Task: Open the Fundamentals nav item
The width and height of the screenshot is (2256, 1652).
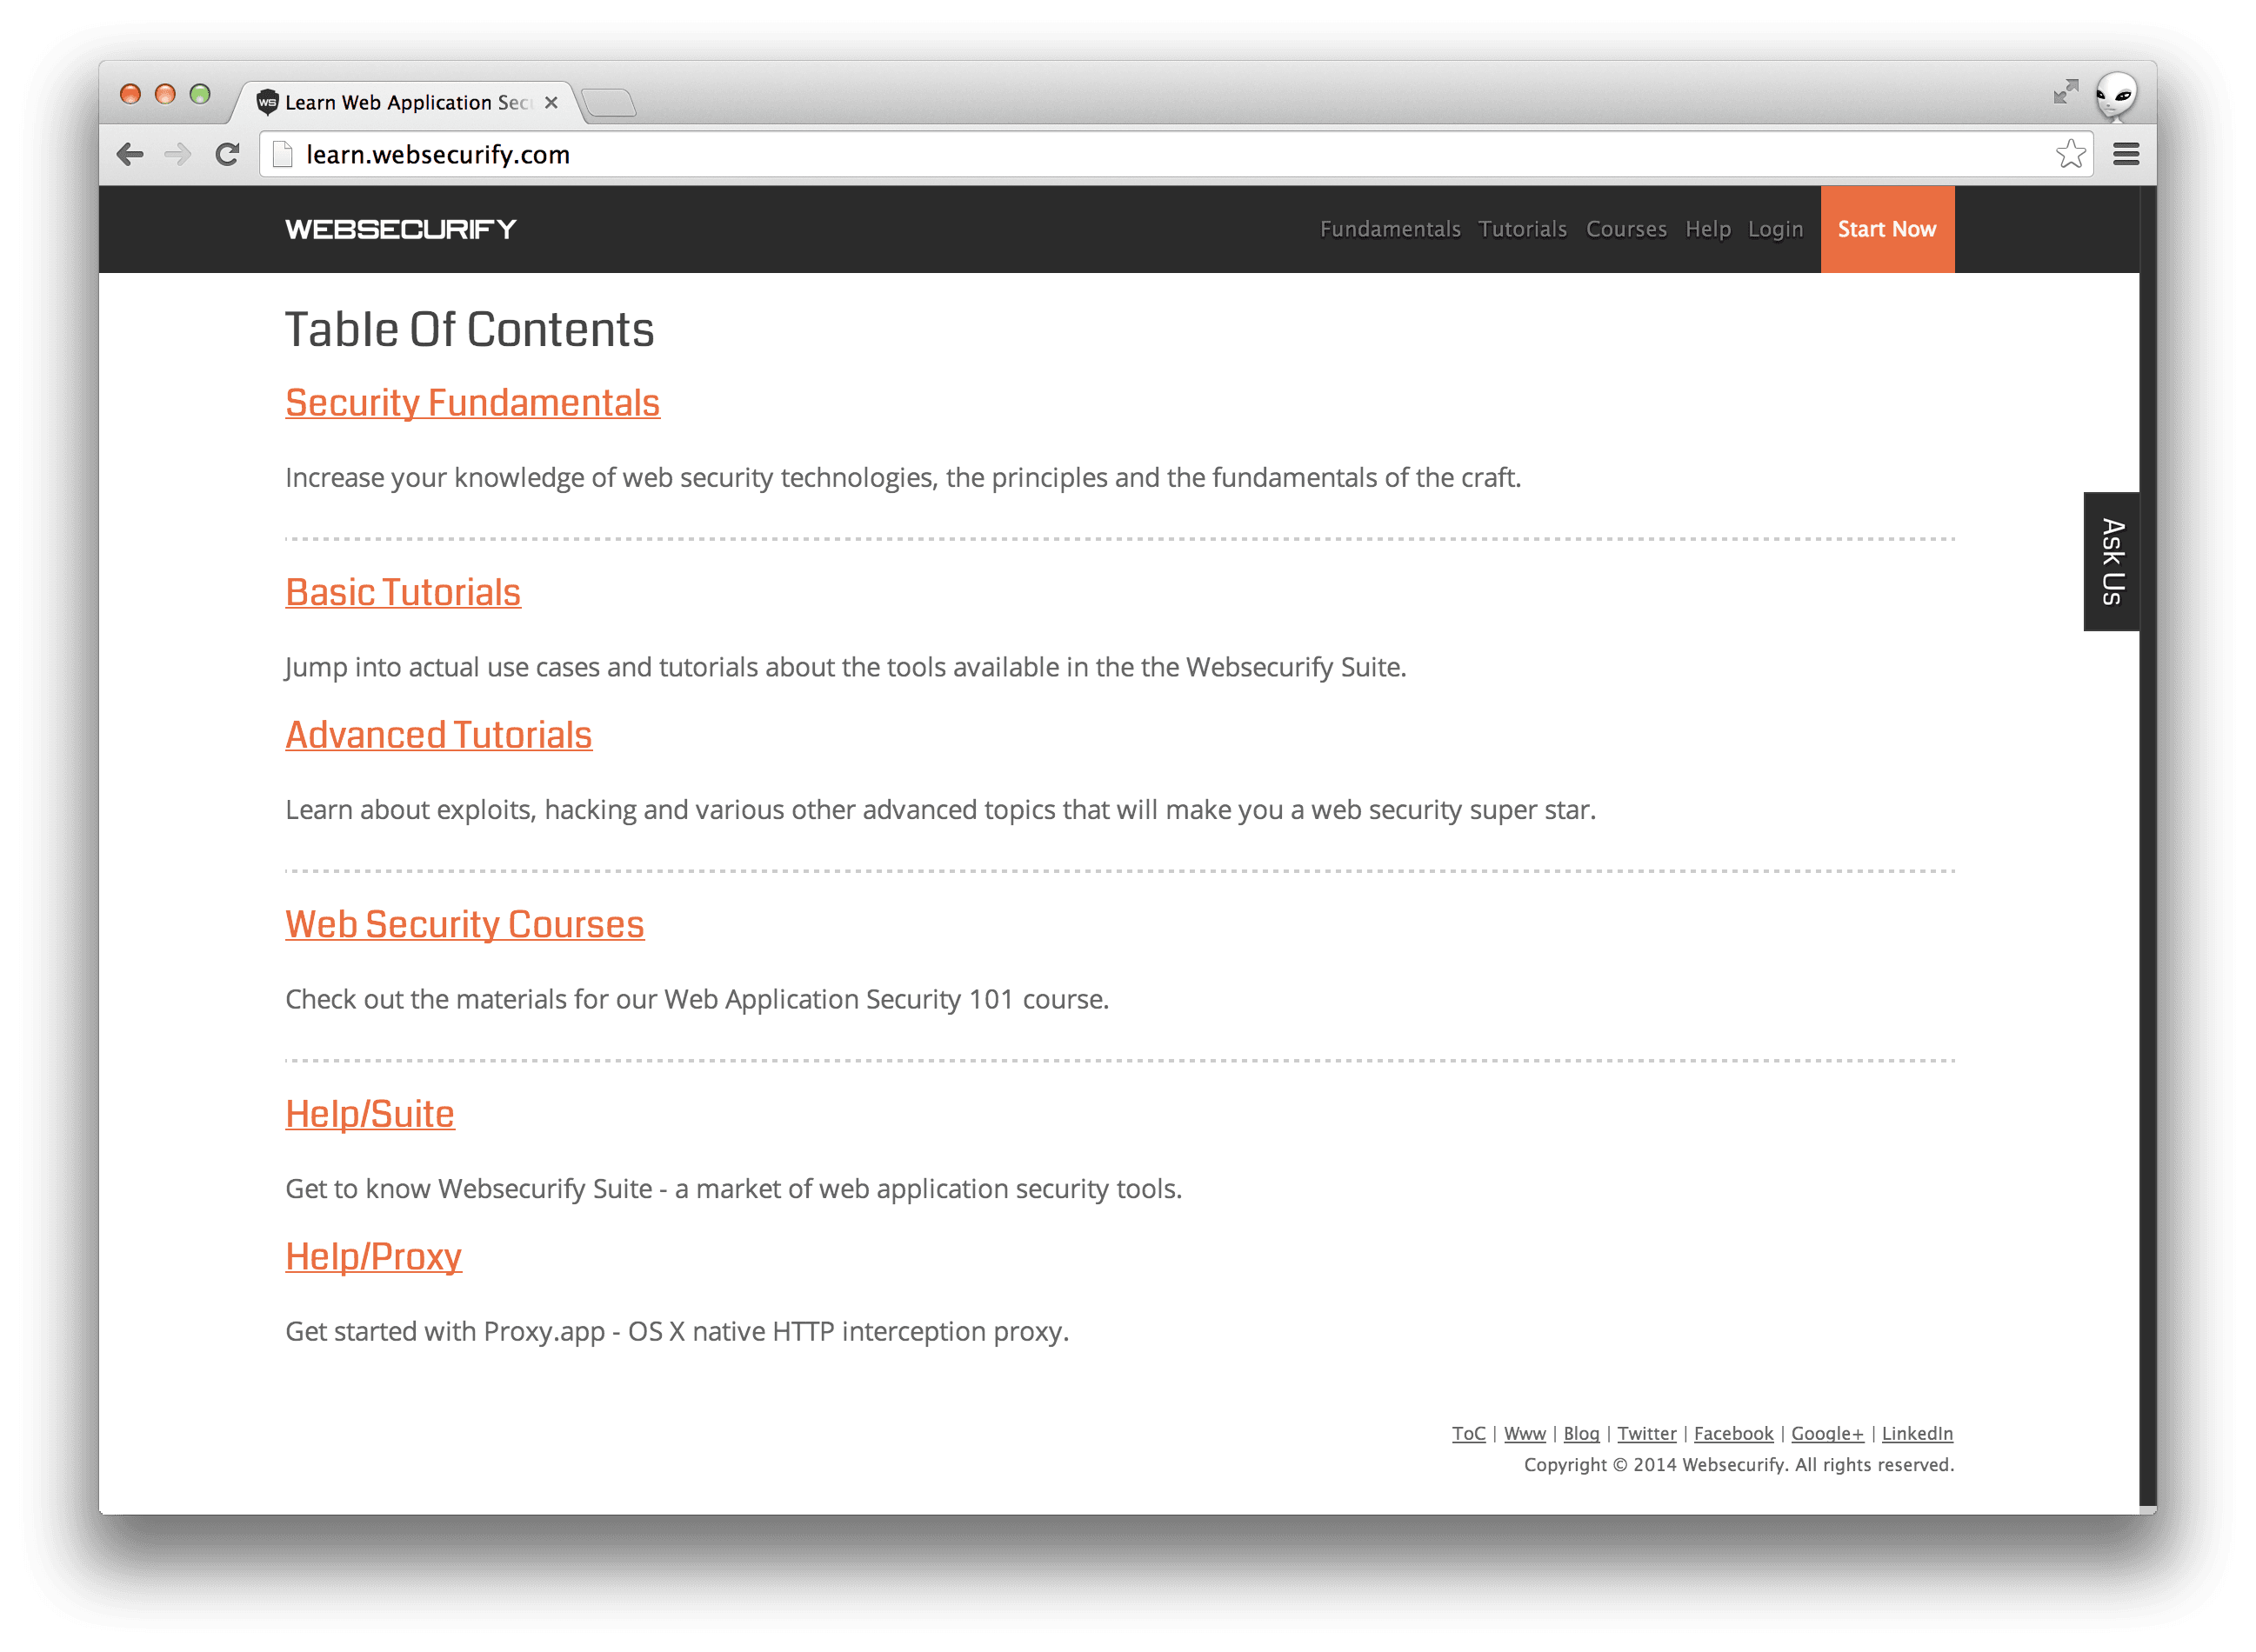Action: click(1389, 229)
